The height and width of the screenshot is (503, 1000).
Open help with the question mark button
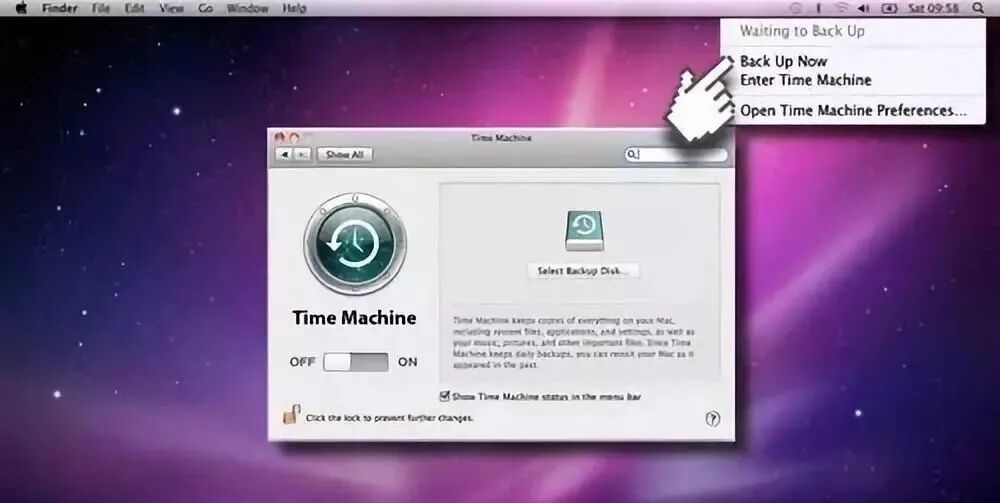pos(712,419)
